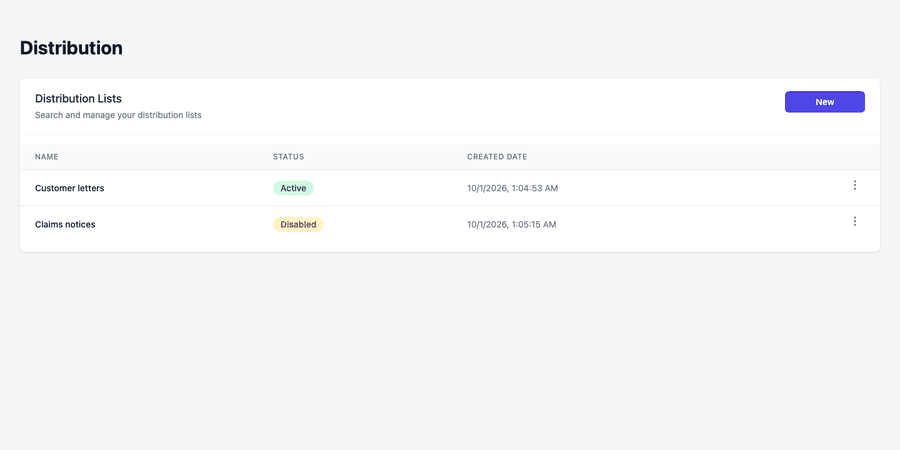Open the kebab menu for Customer letters
Image resolution: width=900 pixels, height=450 pixels.
855,185
